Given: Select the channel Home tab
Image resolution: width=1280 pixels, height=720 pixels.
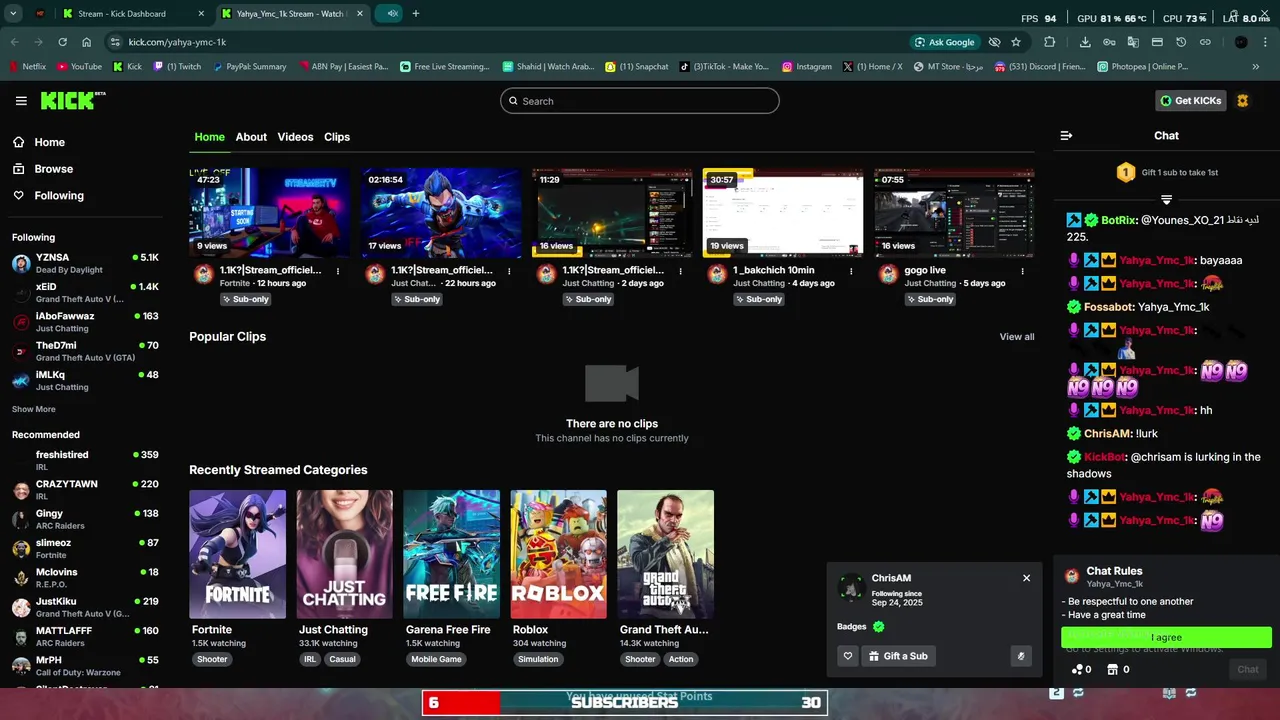Looking at the screenshot, I should 209,137.
